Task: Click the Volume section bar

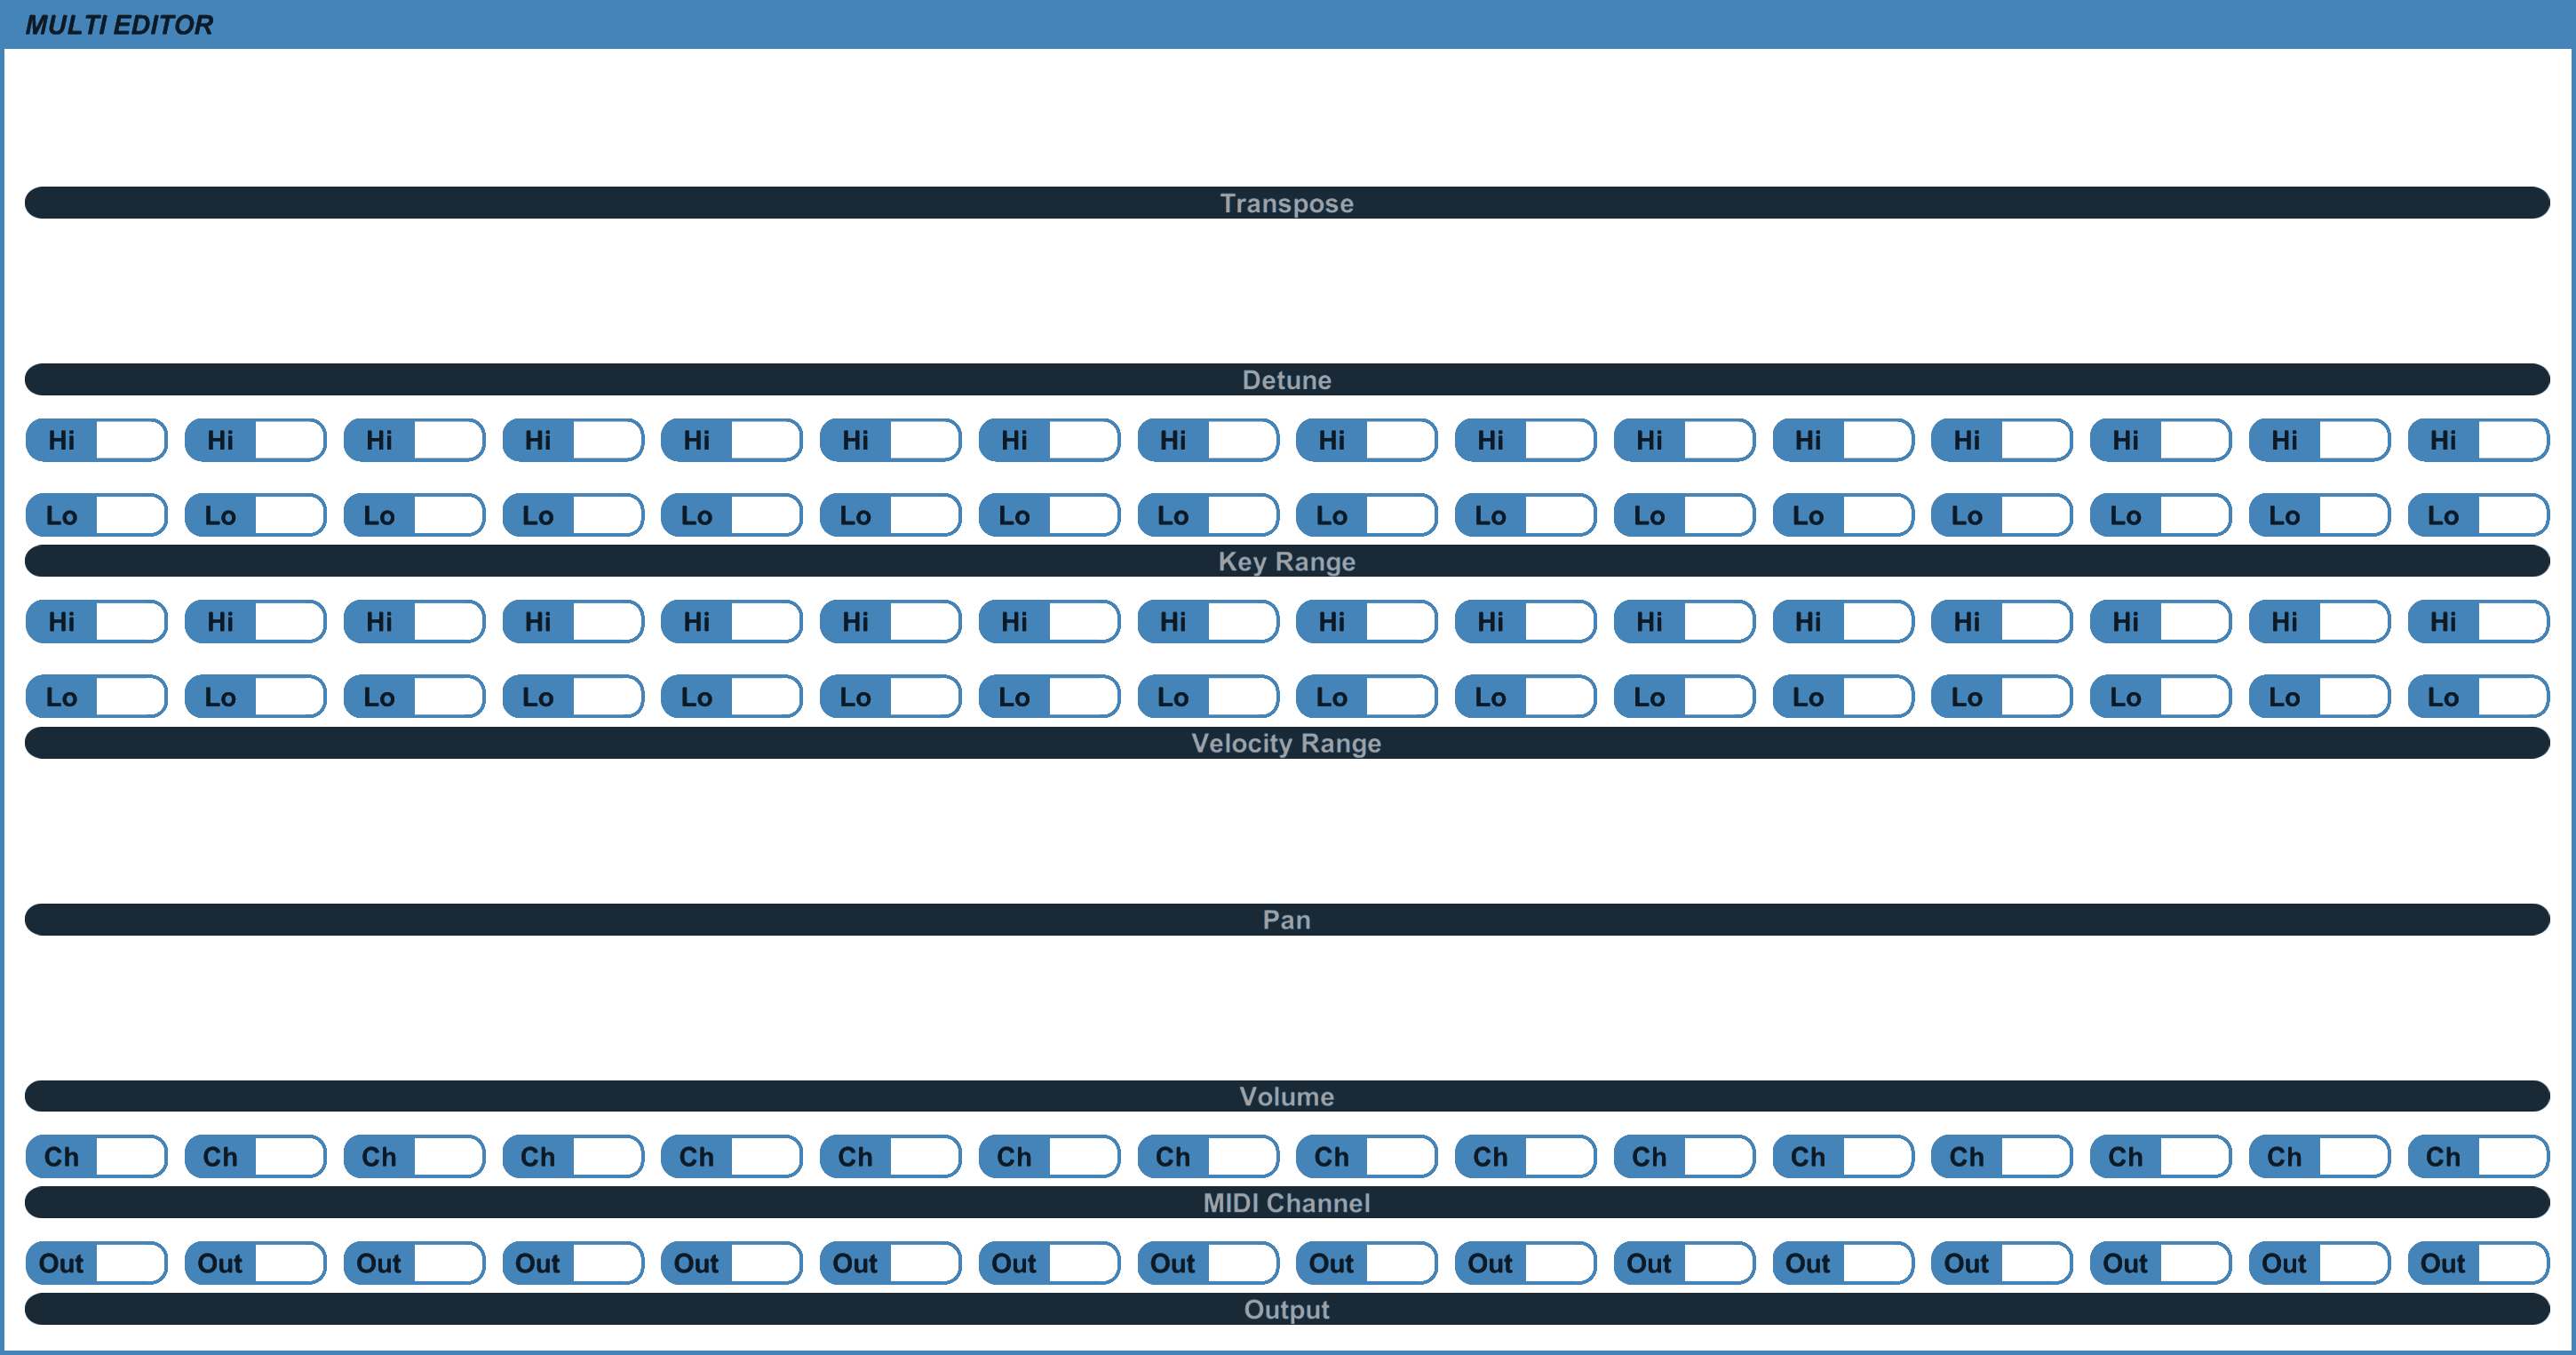Action: pyautogui.click(x=1287, y=1096)
